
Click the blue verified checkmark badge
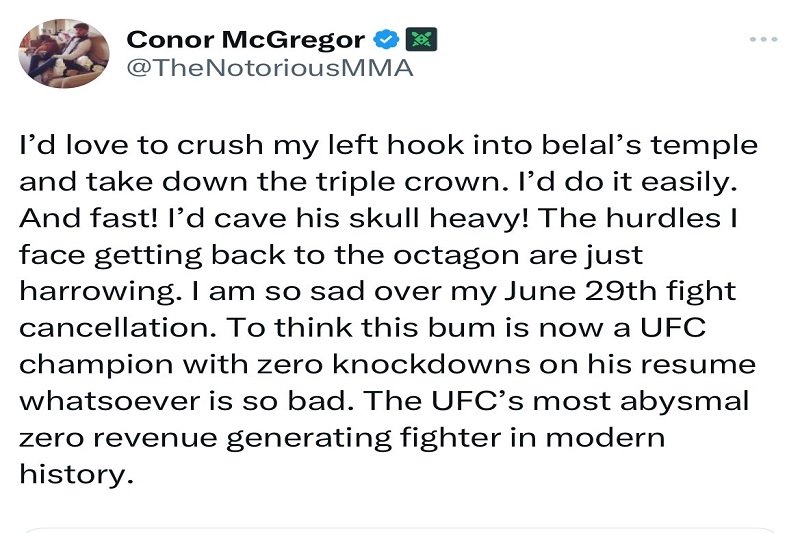(x=386, y=39)
